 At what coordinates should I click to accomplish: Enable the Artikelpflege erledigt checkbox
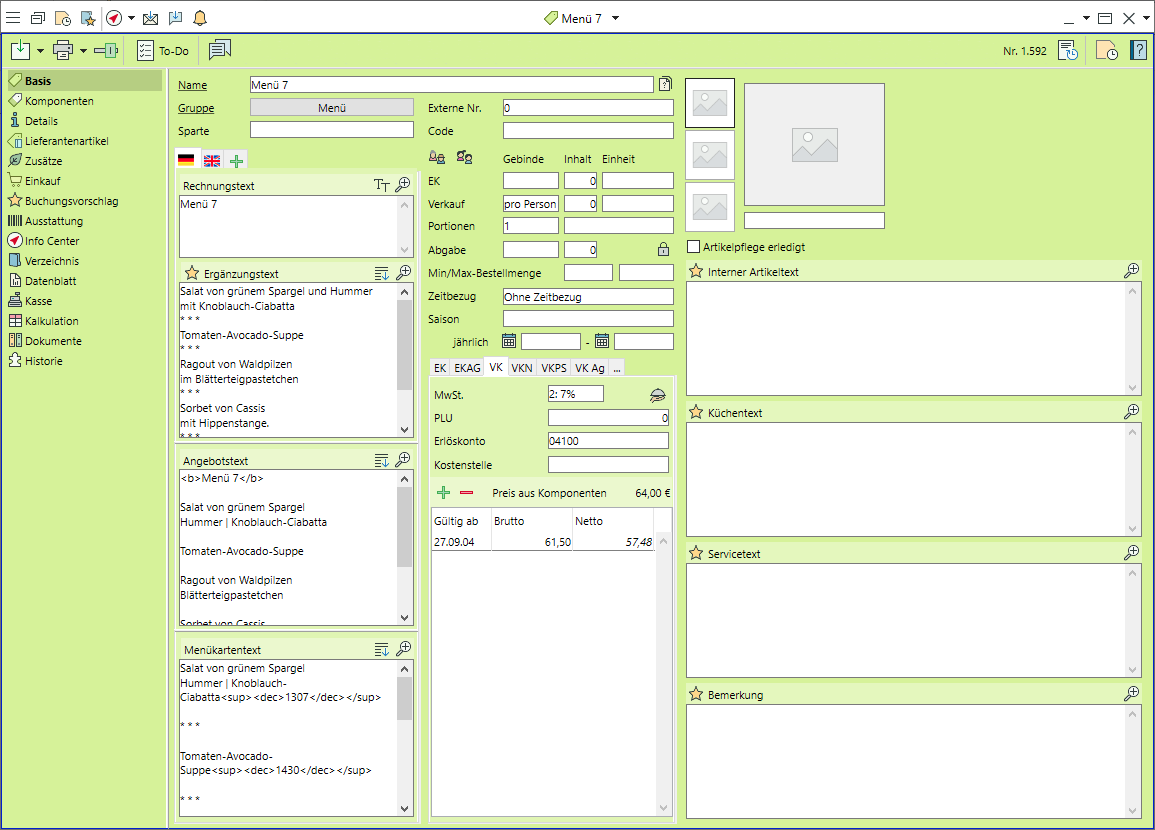[693, 247]
